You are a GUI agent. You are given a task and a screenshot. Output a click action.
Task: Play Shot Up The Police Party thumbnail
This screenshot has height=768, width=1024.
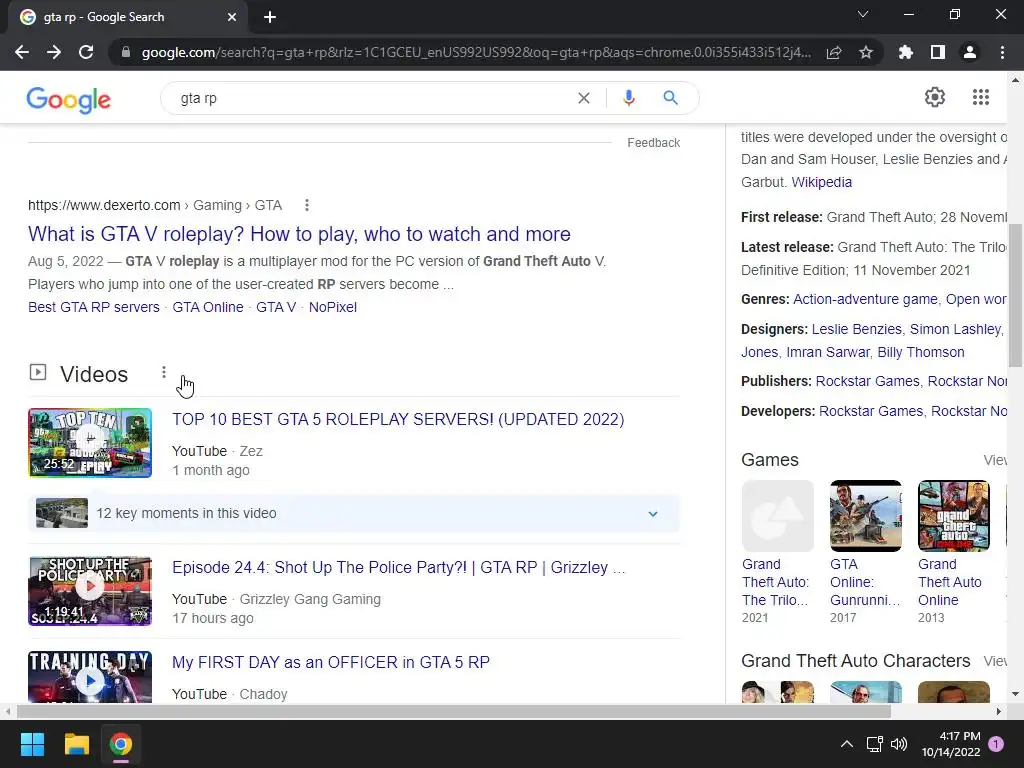90,591
